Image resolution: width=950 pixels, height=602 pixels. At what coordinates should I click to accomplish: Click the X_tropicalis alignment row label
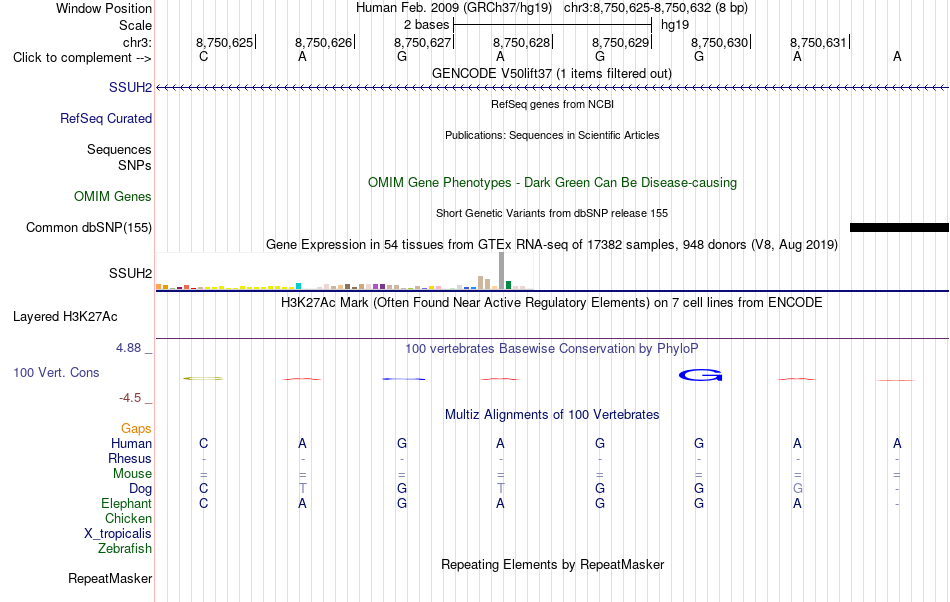pyautogui.click(x=118, y=534)
